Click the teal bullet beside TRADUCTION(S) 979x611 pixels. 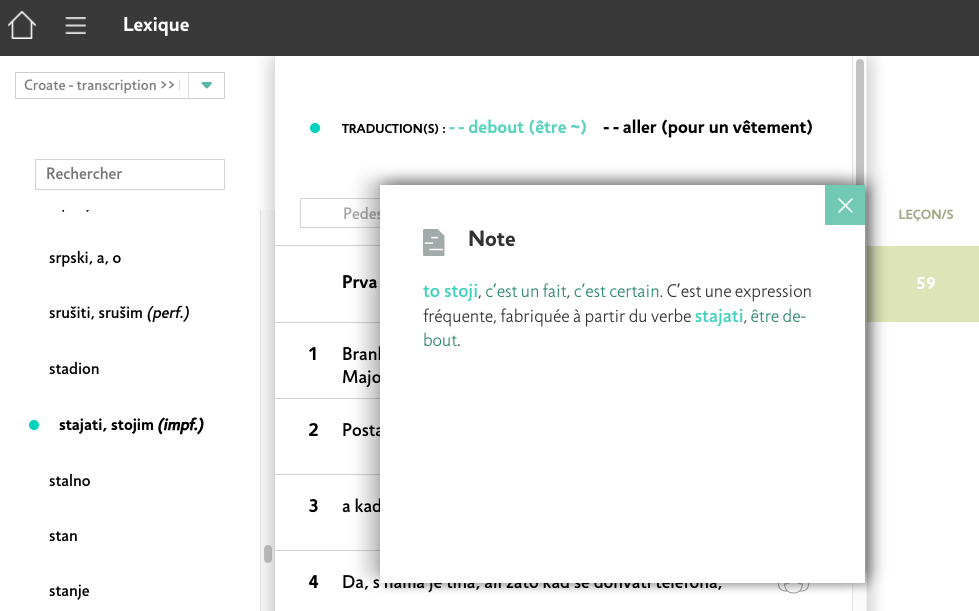[x=315, y=128]
